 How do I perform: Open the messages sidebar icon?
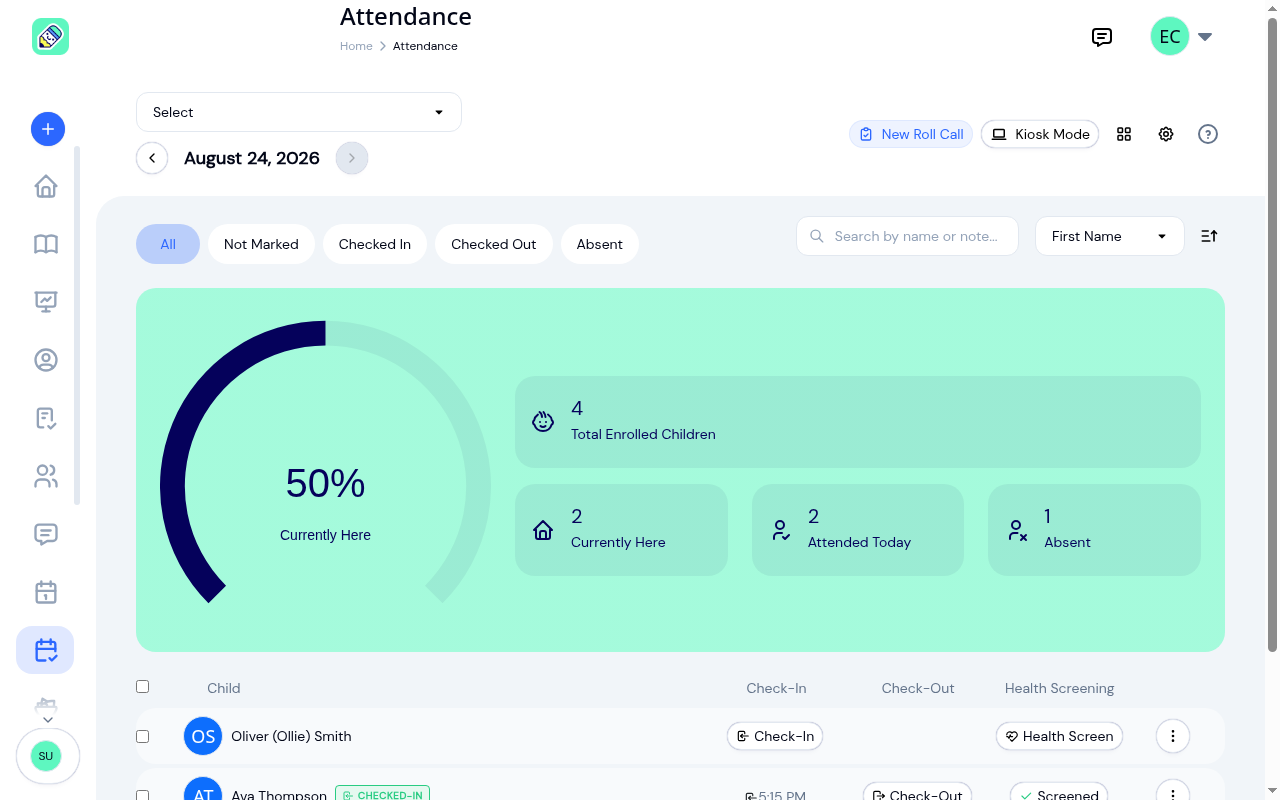click(x=46, y=534)
